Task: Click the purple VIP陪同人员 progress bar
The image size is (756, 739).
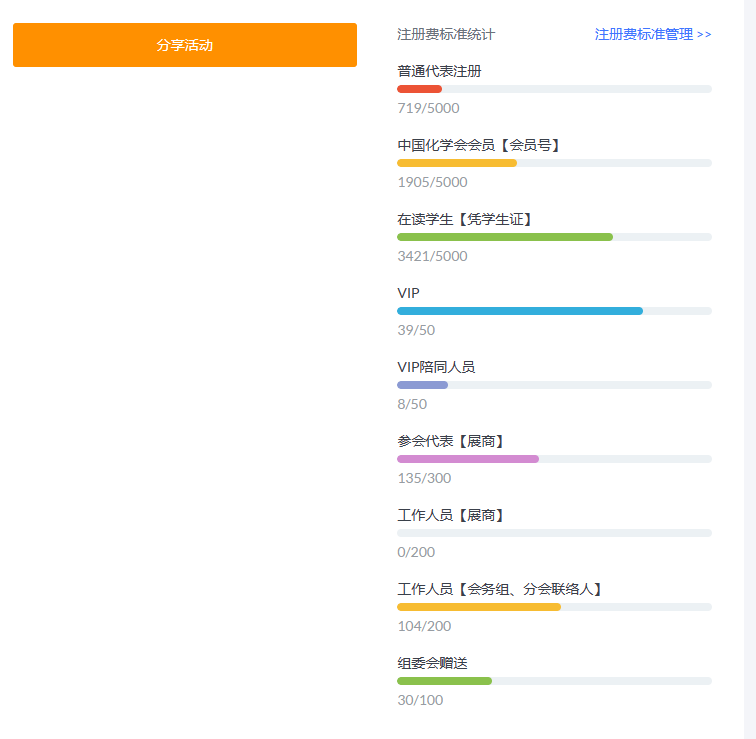Action: coord(554,385)
